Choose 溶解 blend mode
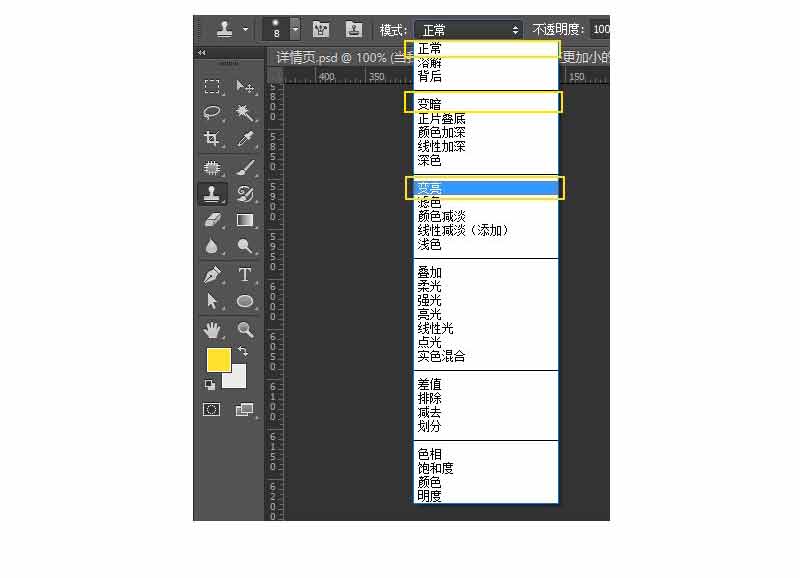This screenshot has height=578, width=800. 486,63
